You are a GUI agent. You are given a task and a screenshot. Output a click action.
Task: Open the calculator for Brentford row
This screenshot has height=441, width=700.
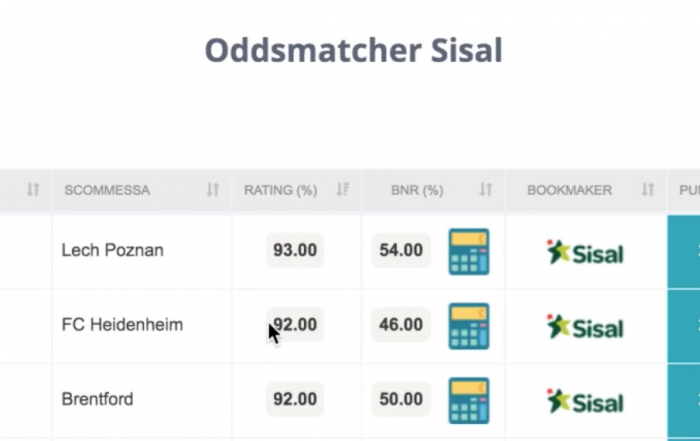(x=469, y=401)
